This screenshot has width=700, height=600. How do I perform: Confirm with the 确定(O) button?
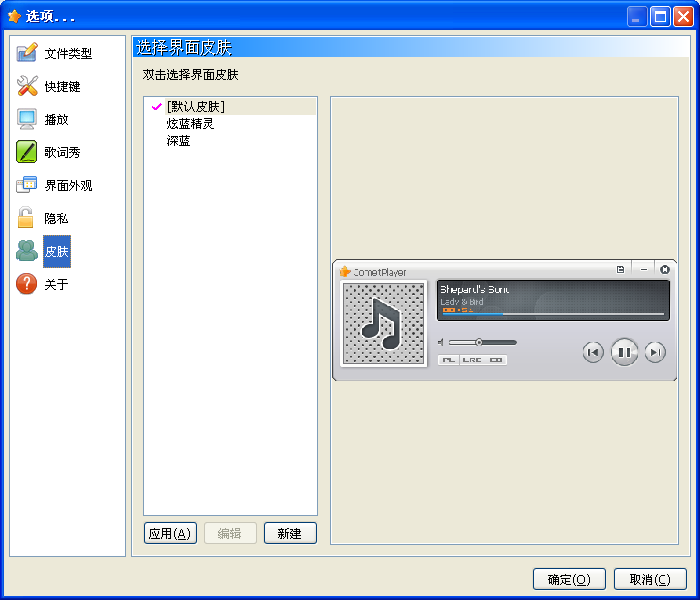tap(569, 579)
